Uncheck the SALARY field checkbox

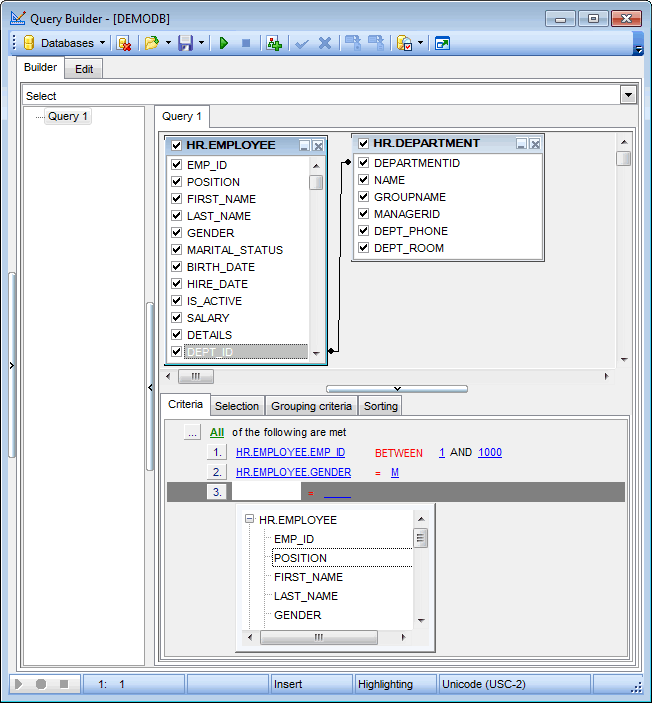click(x=176, y=318)
